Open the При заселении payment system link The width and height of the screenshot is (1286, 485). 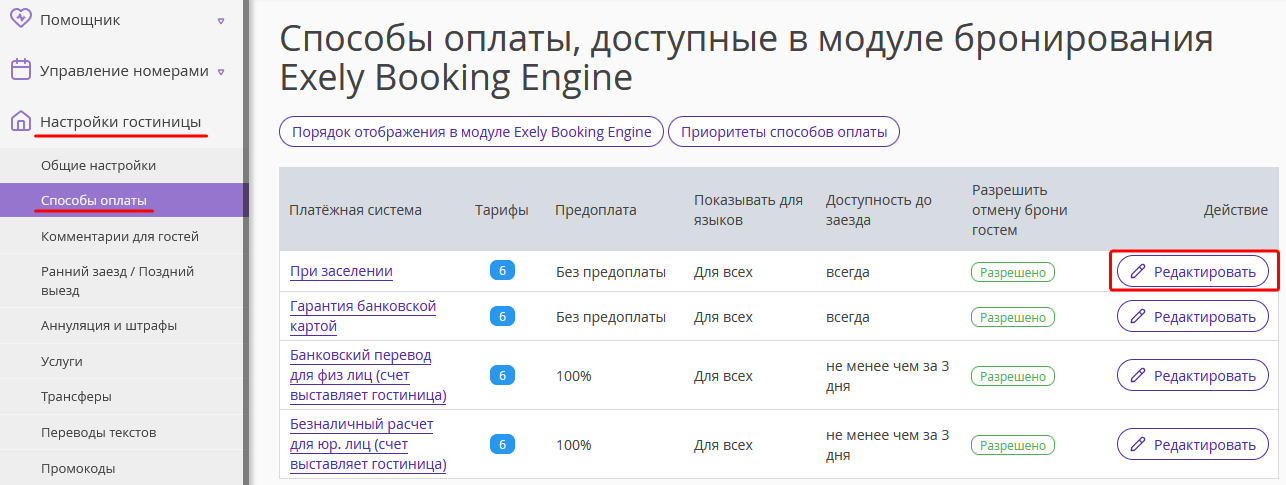(x=341, y=271)
